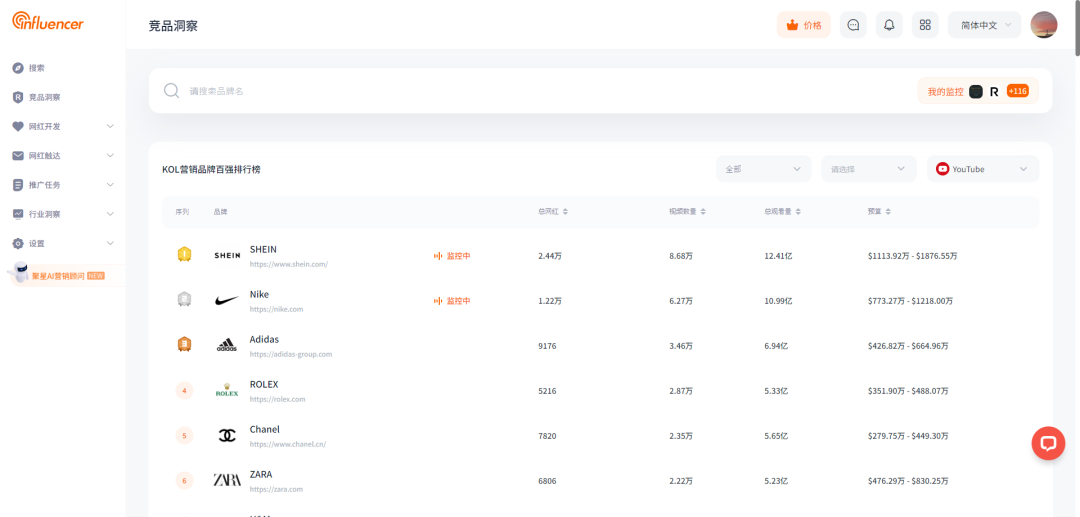Screen dimensions: 1080x517
Task: Open https://rolex.com link
Action: (x=278, y=399)
